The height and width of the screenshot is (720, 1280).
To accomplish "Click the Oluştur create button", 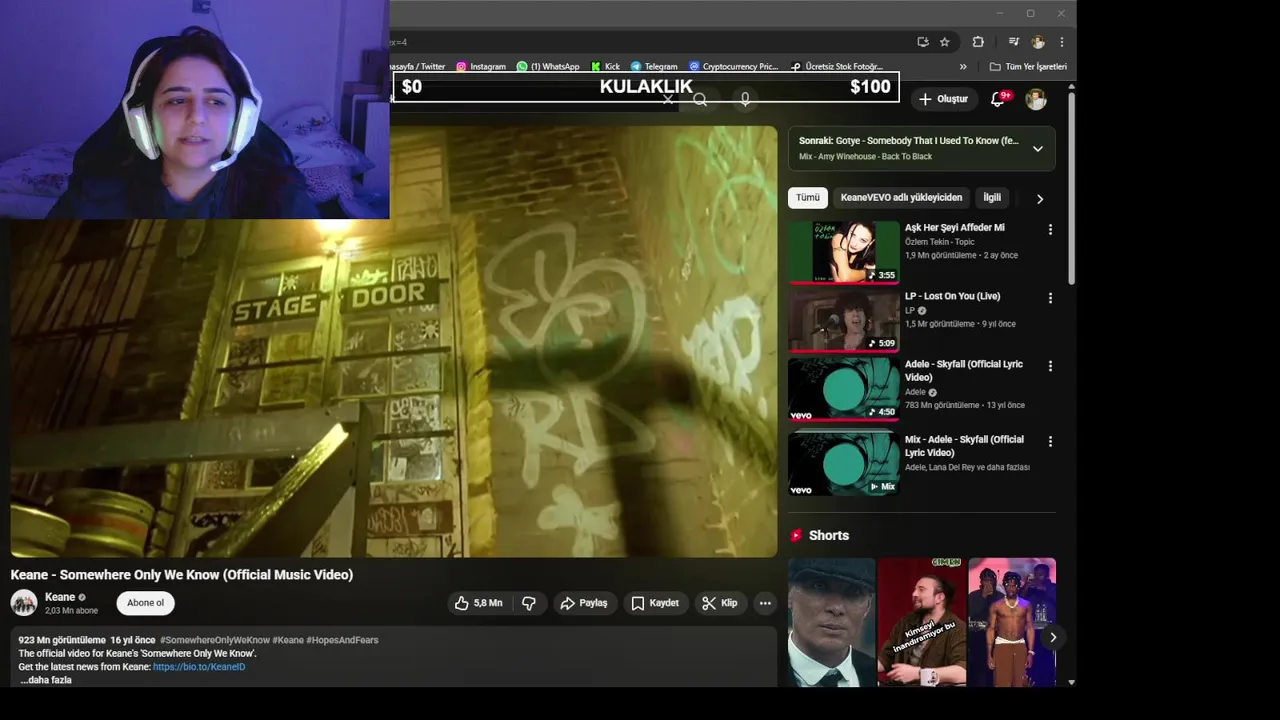I will (943, 99).
